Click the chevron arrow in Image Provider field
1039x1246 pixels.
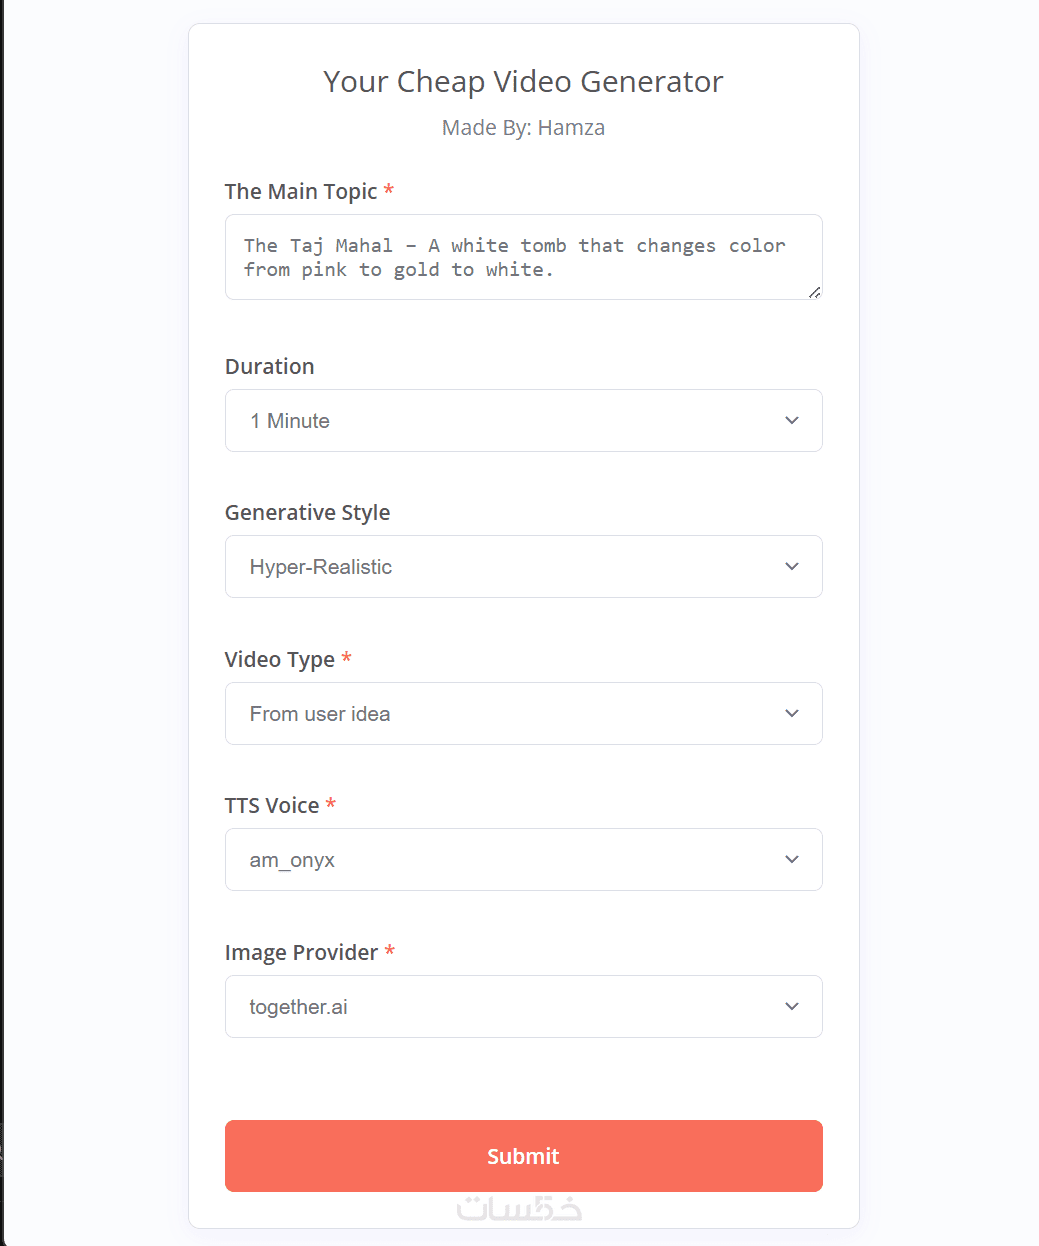(x=792, y=1007)
